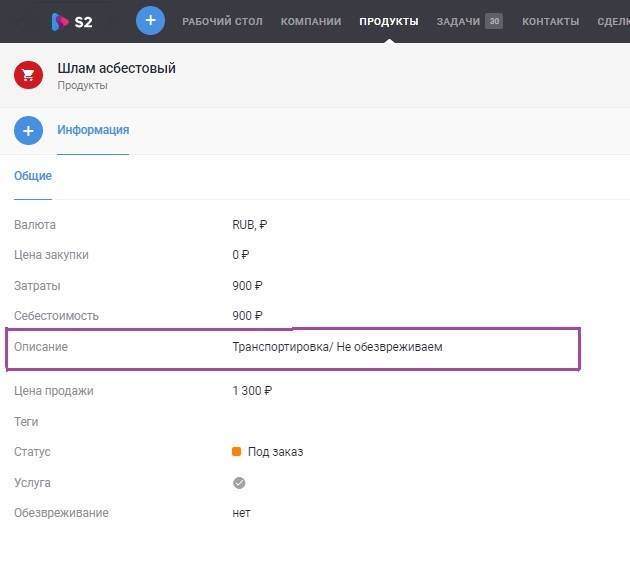
Task: Select the Продукты menu item
Action: (x=389, y=22)
